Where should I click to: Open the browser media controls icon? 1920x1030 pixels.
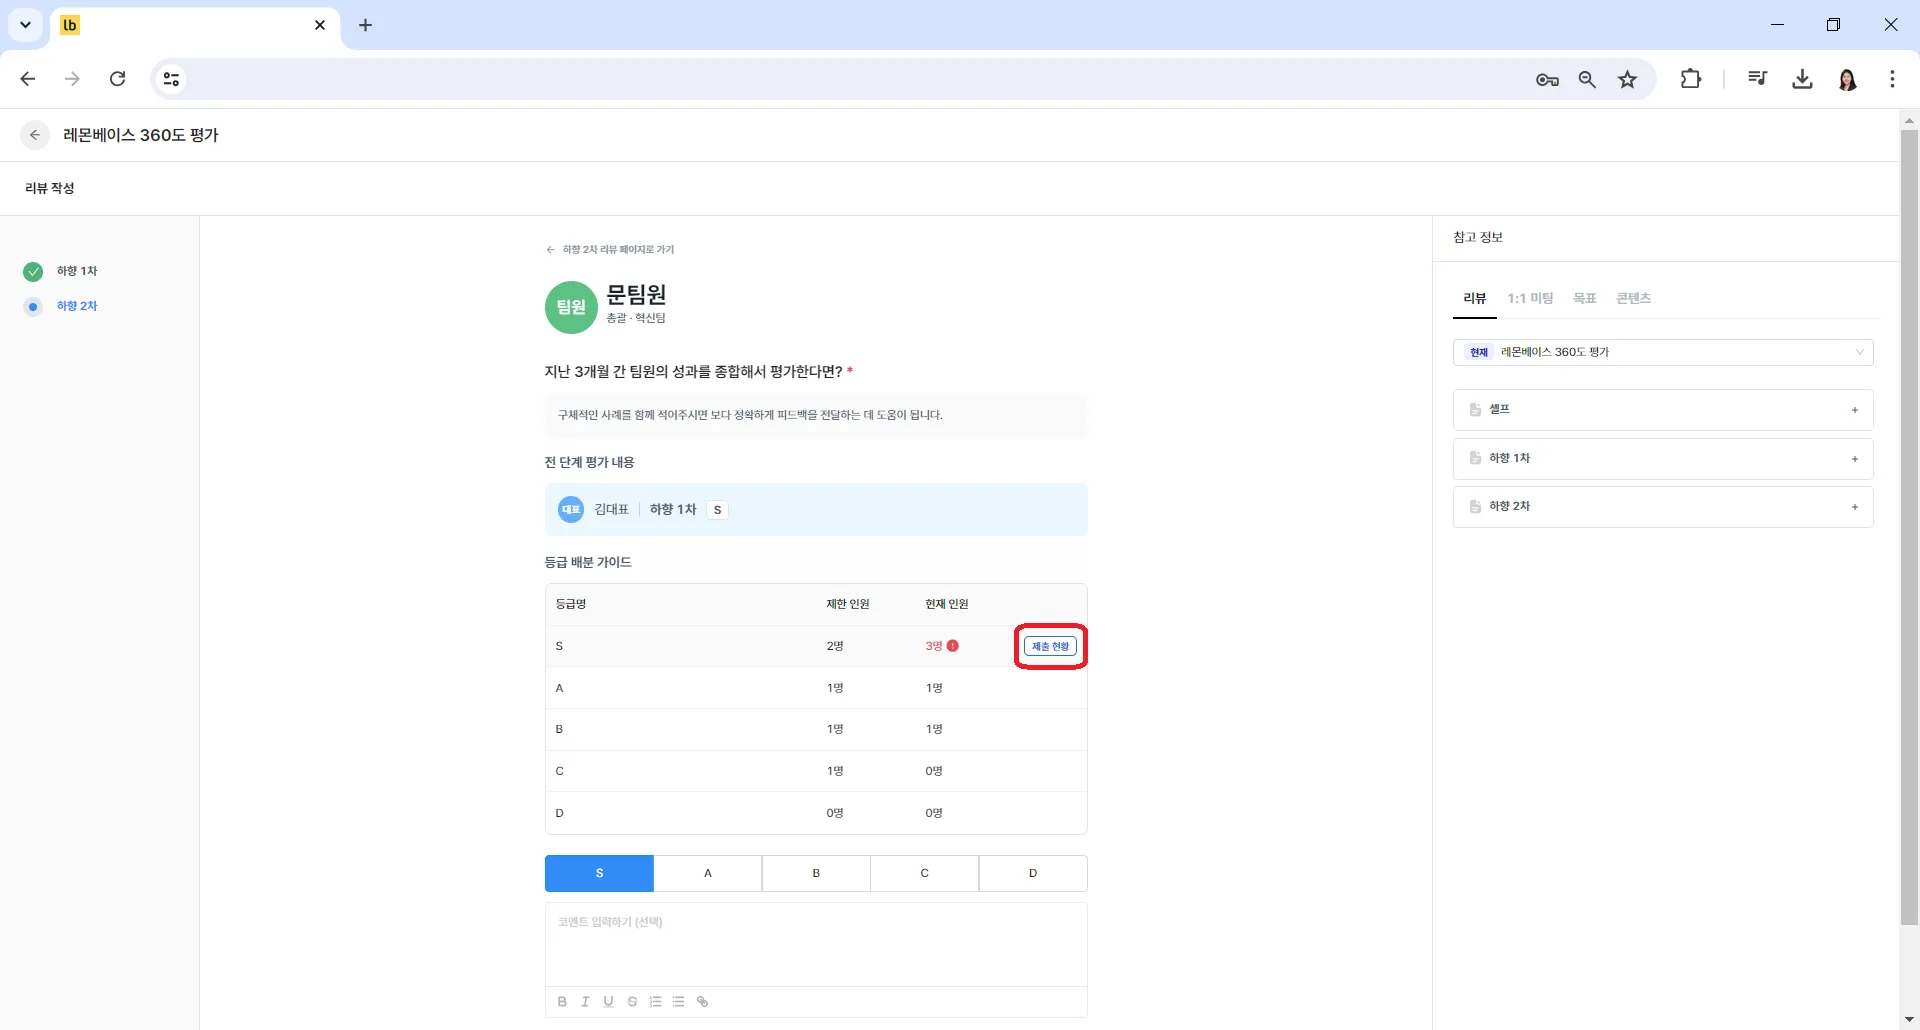tap(1757, 79)
